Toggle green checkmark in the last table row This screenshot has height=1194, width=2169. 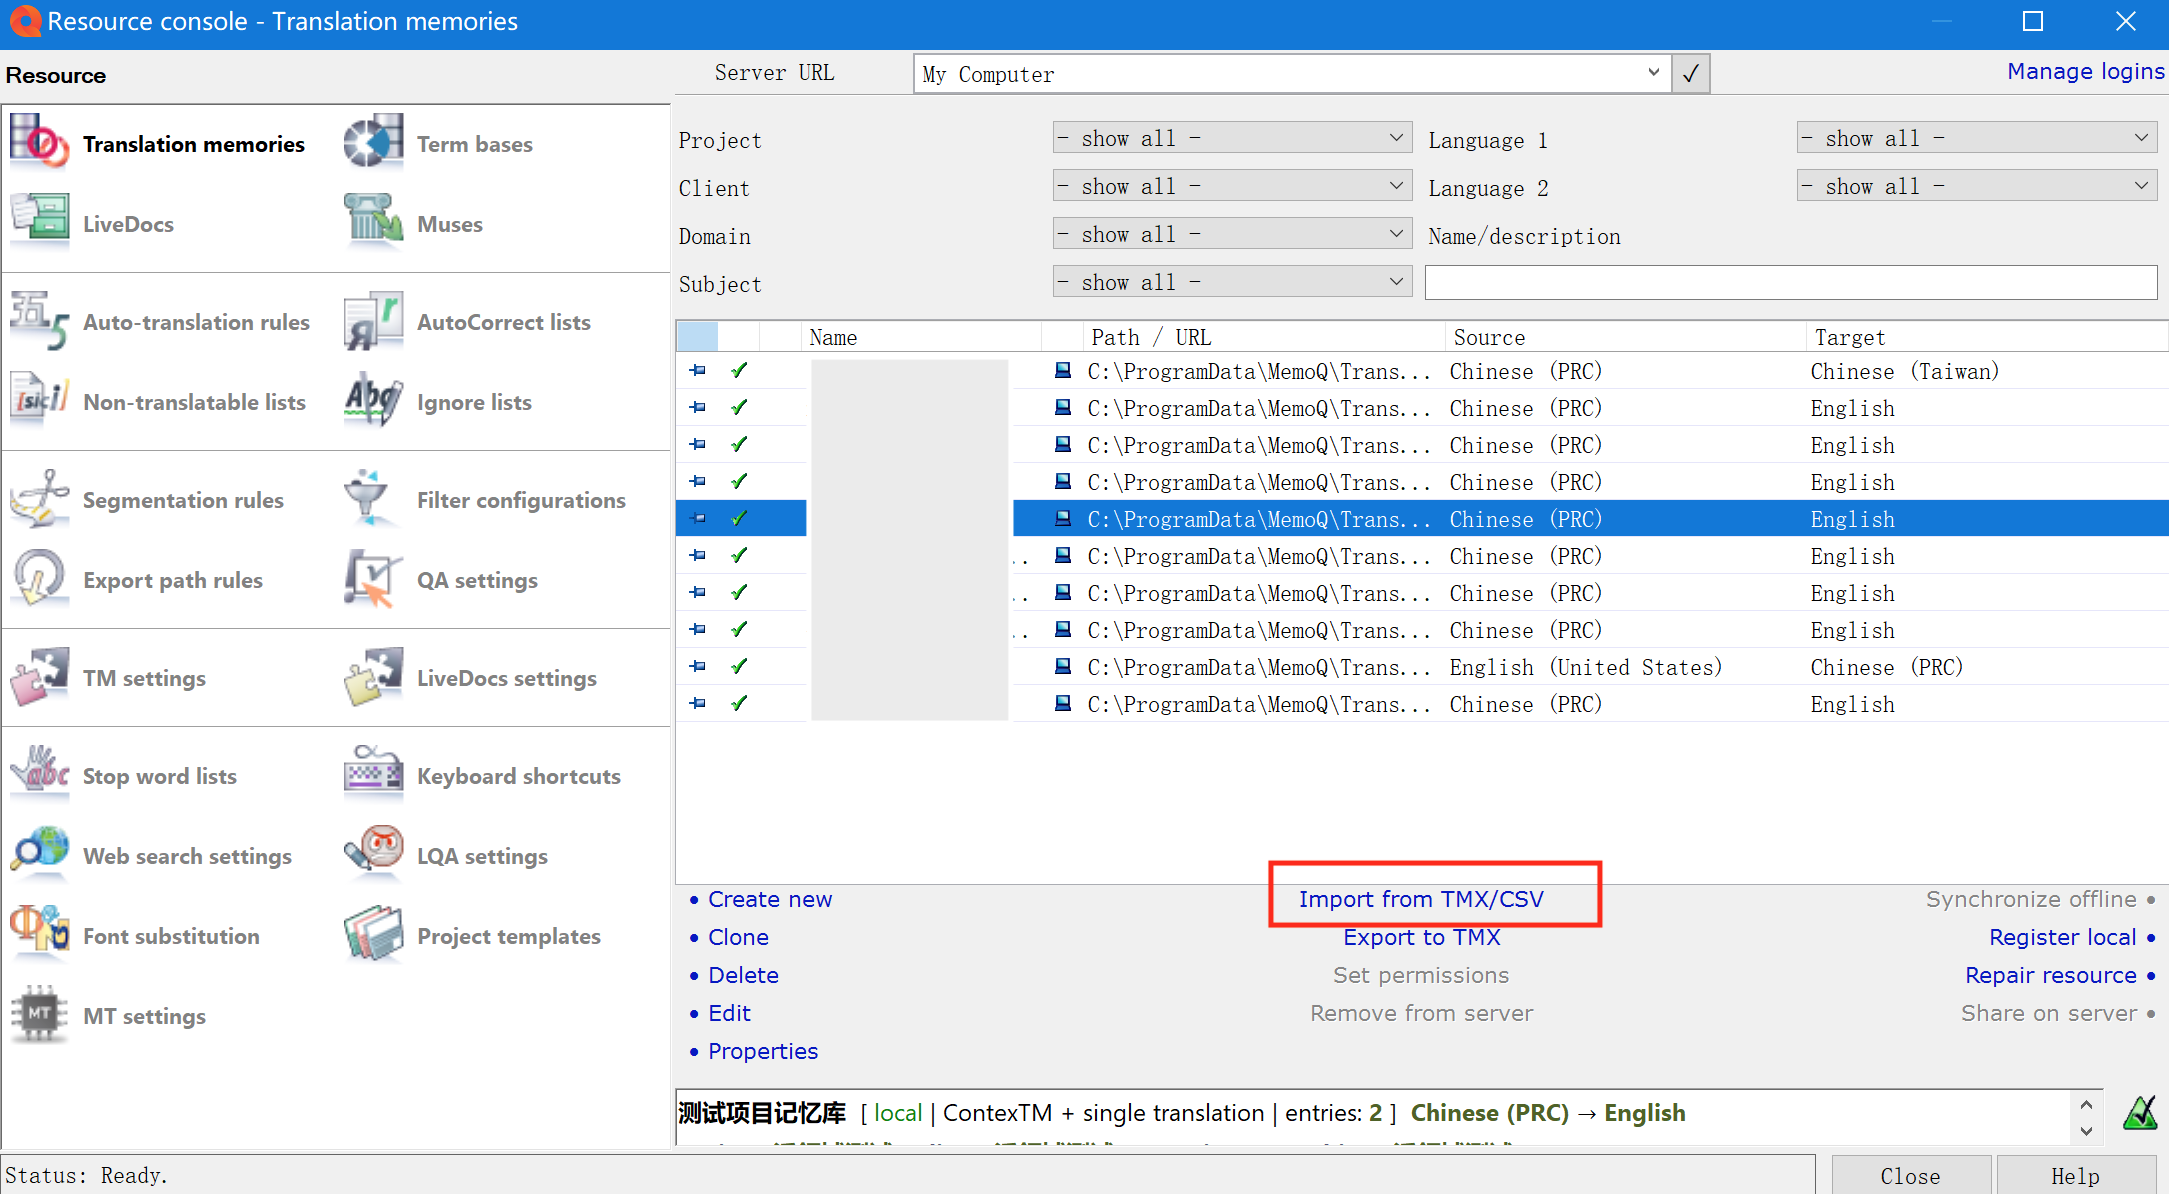739,703
